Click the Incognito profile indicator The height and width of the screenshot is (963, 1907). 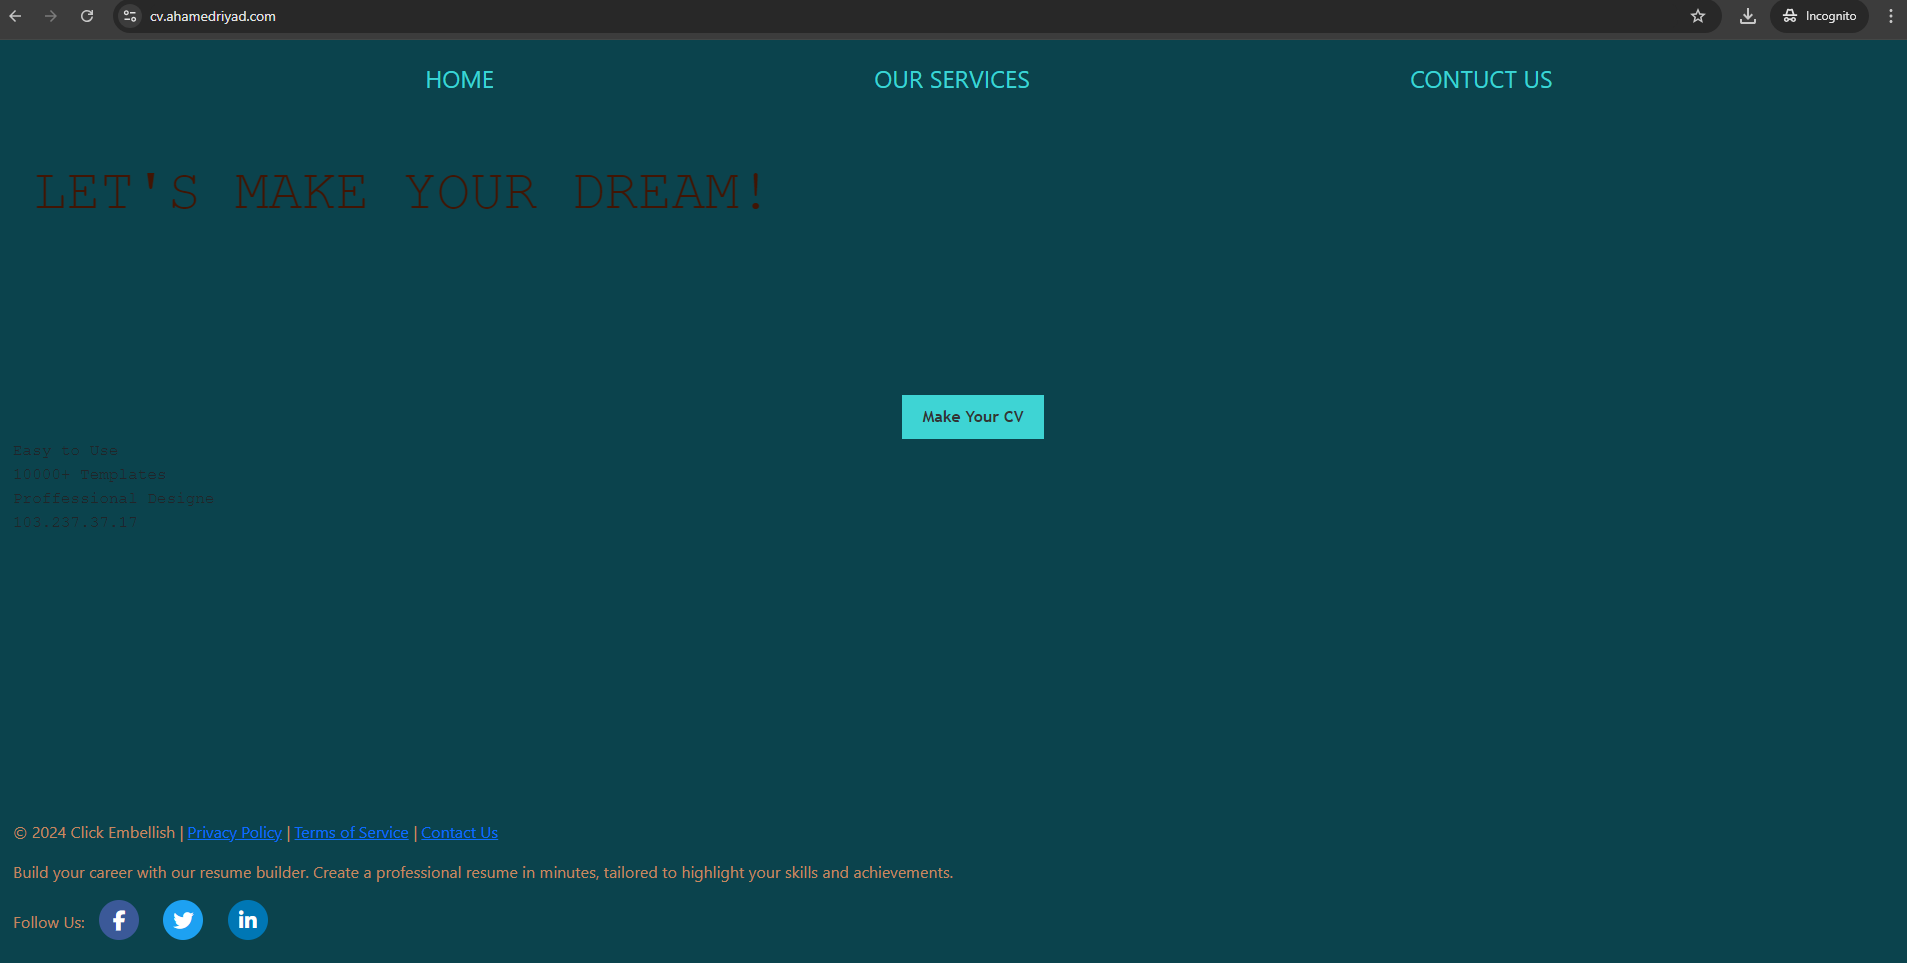click(x=1819, y=16)
